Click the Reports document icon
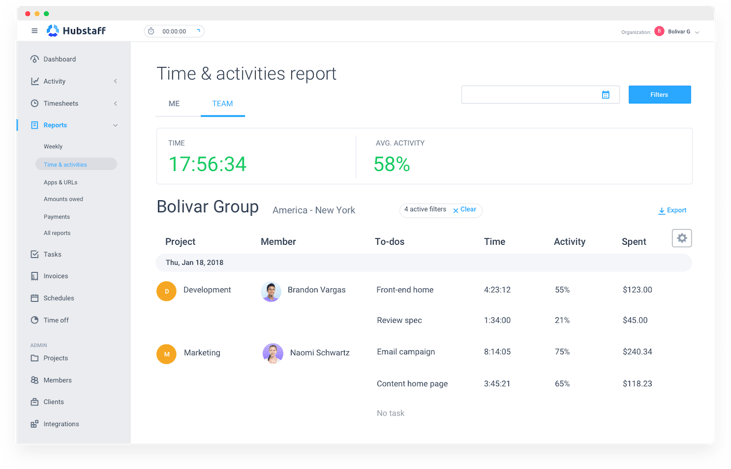This screenshot has height=469, width=731. click(x=34, y=125)
